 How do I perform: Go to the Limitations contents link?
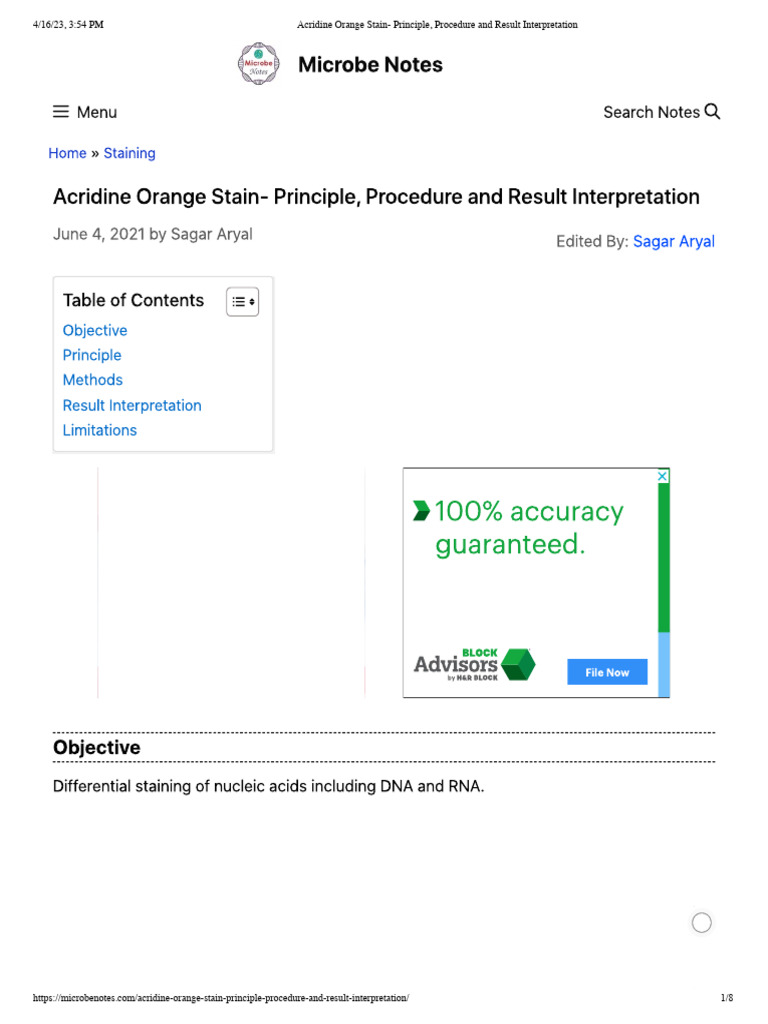click(100, 430)
